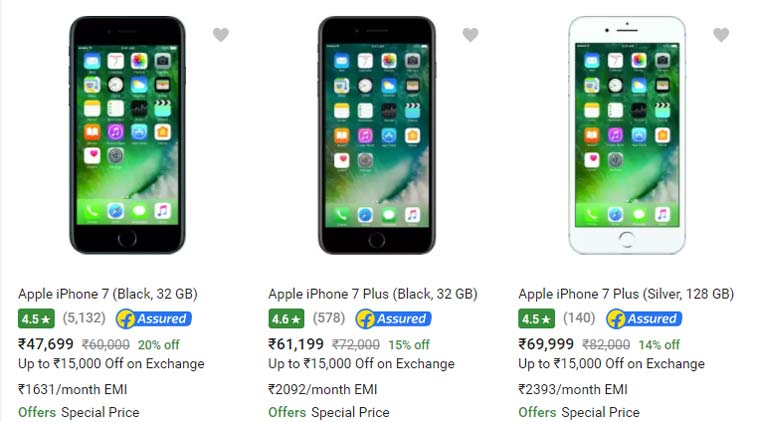This screenshot has height=422, width=759.
Task: Toggle wishlist heart for iPhone 7 Plus Black
Action: [x=471, y=35]
